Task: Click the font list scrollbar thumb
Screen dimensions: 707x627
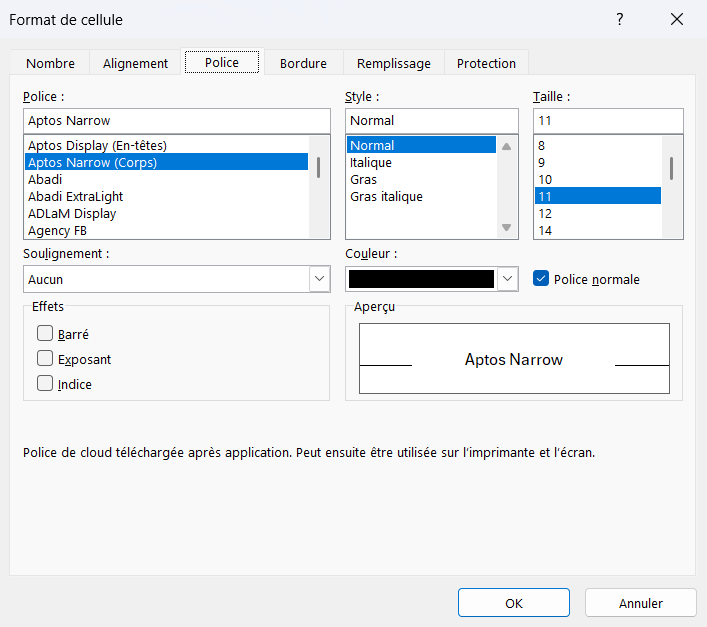Action: click(x=318, y=168)
